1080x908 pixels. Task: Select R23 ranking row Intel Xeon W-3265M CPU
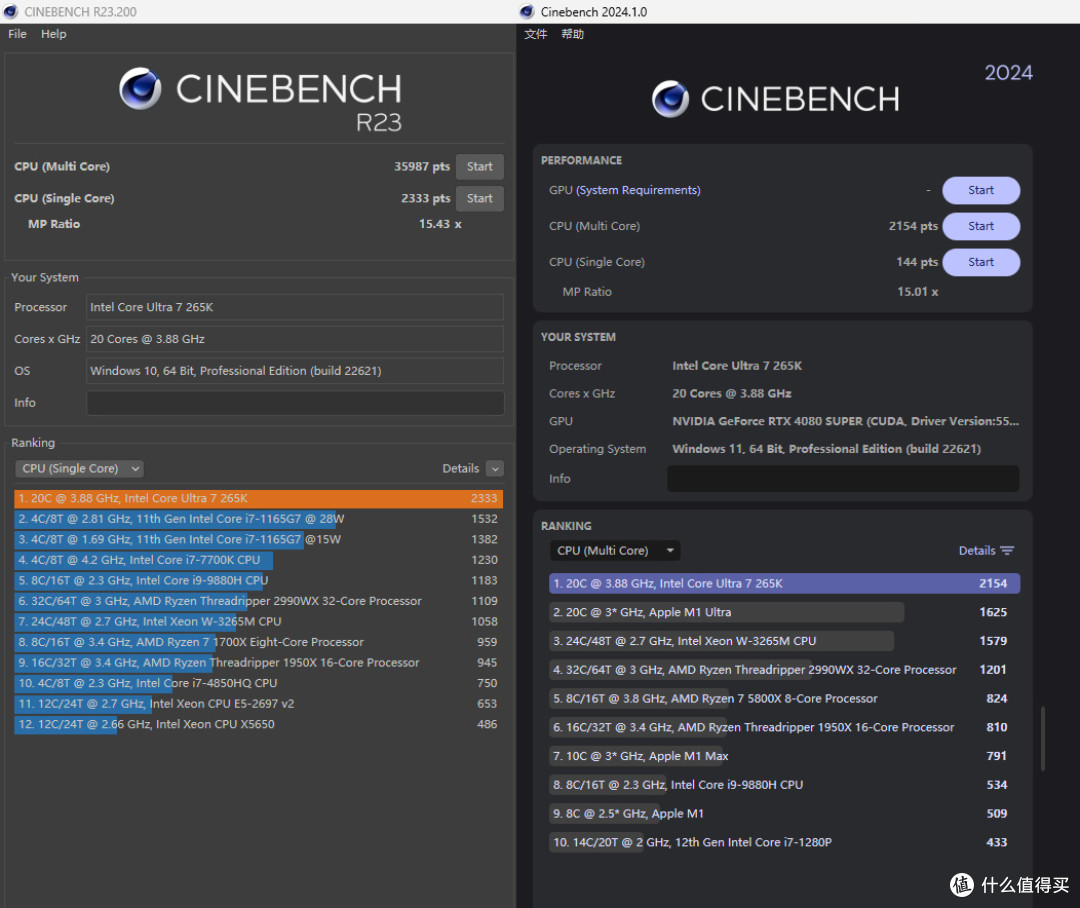258,621
